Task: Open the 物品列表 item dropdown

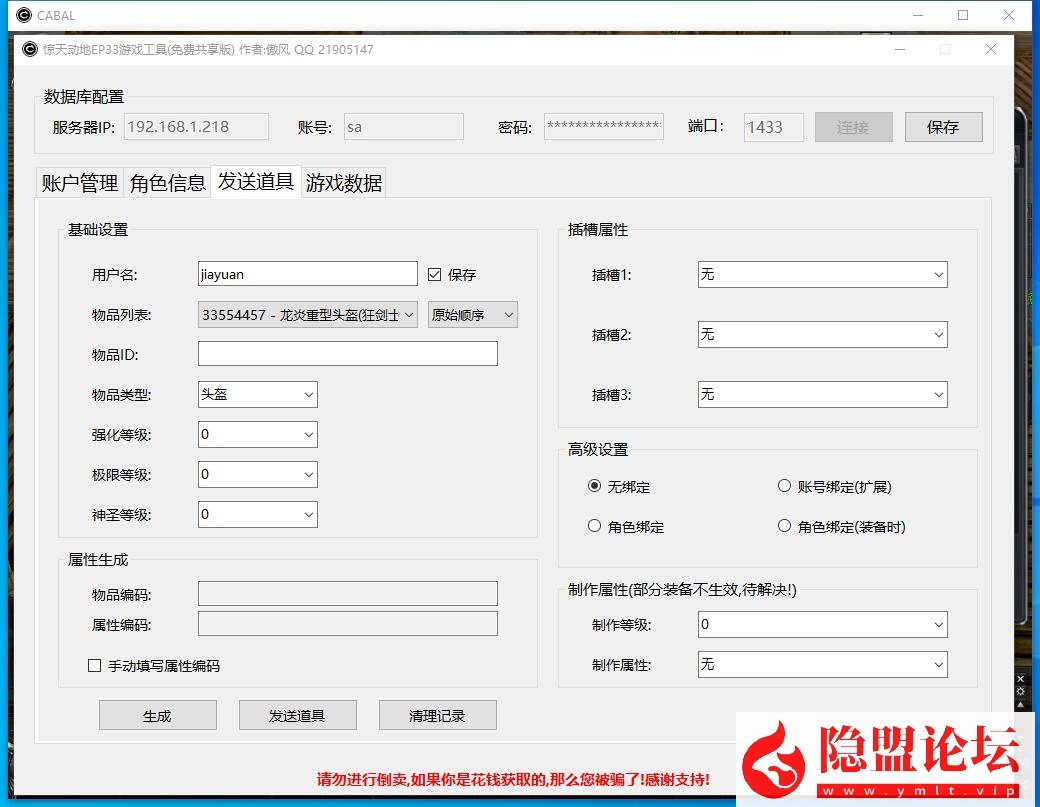Action: click(x=308, y=315)
